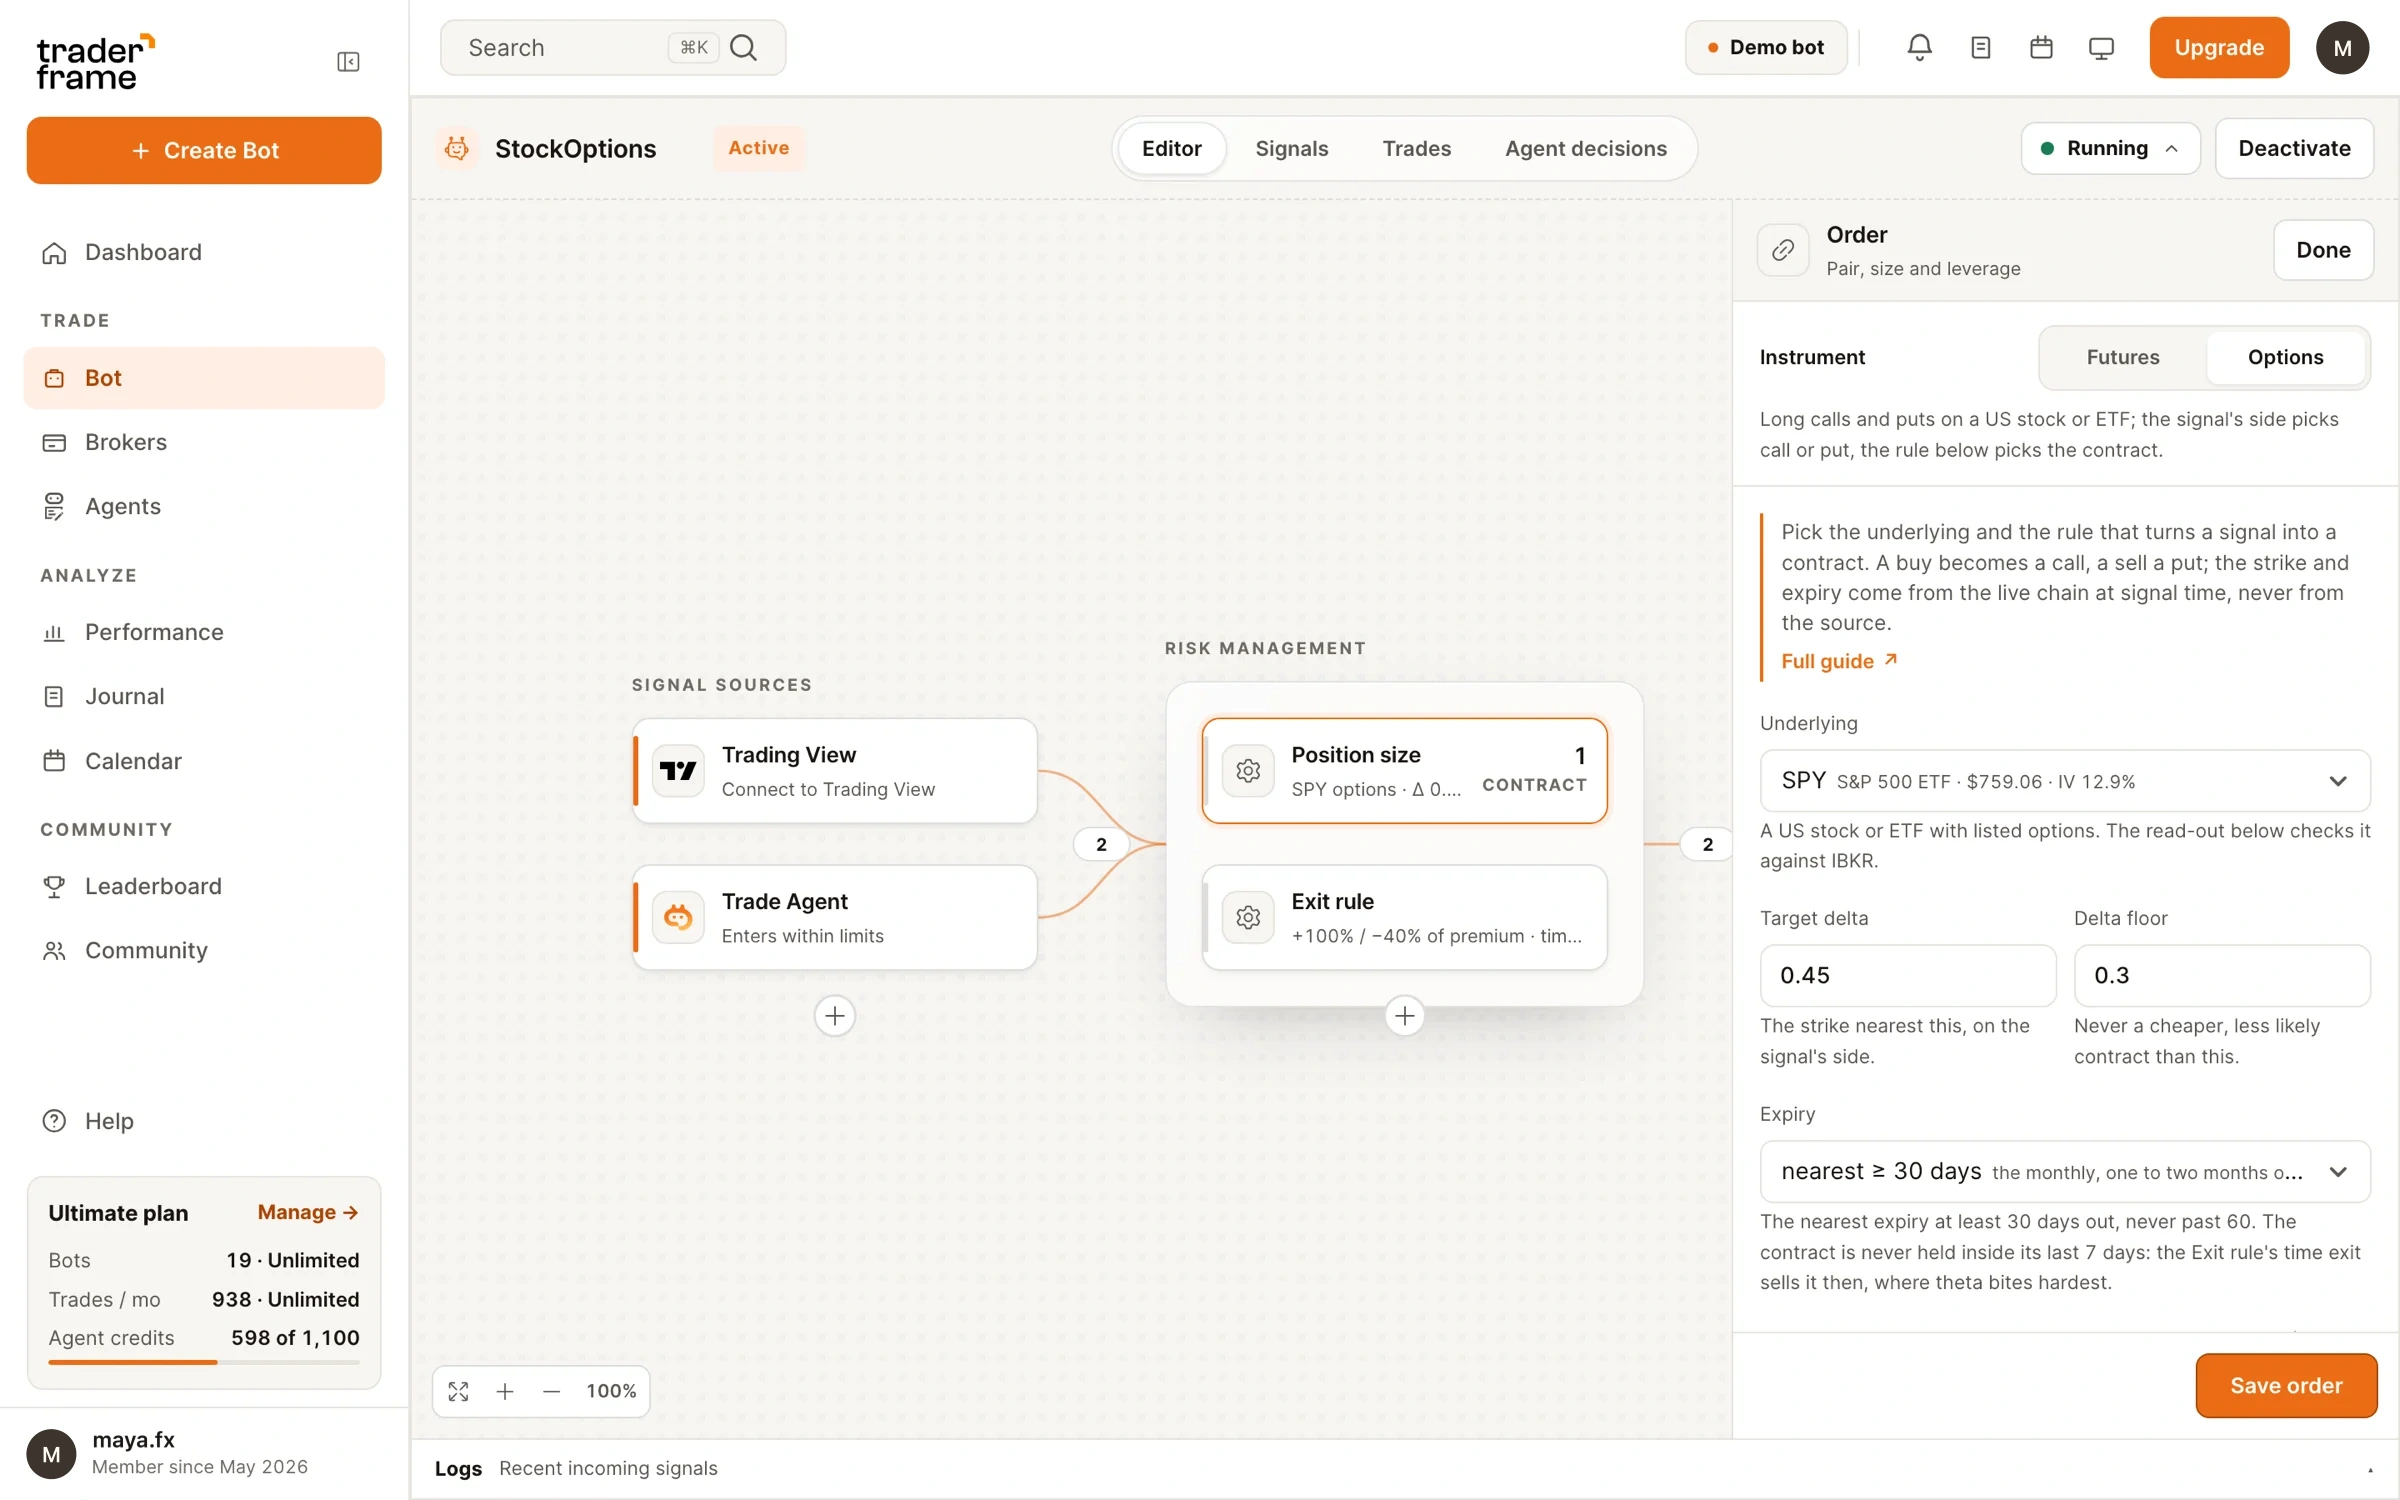2400x1500 pixels.
Task: Zoom in the canvas with plus icon
Action: tap(505, 1391)
